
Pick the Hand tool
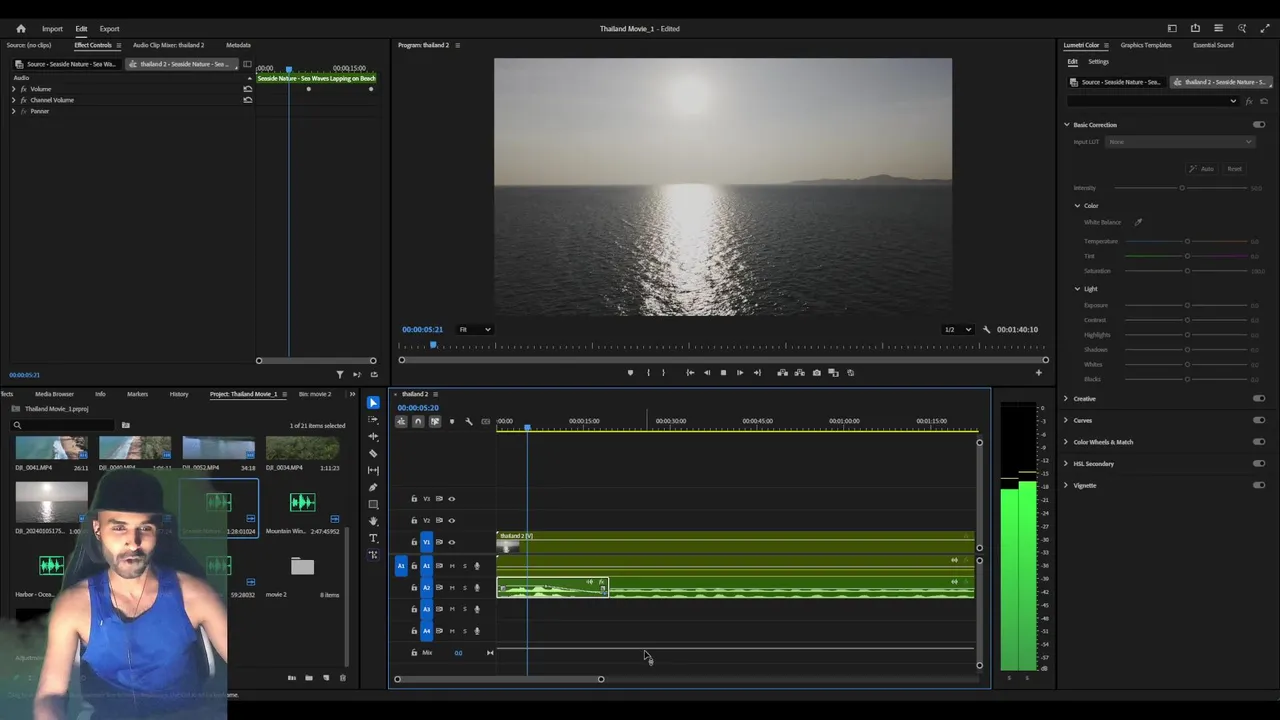point(373,521)
